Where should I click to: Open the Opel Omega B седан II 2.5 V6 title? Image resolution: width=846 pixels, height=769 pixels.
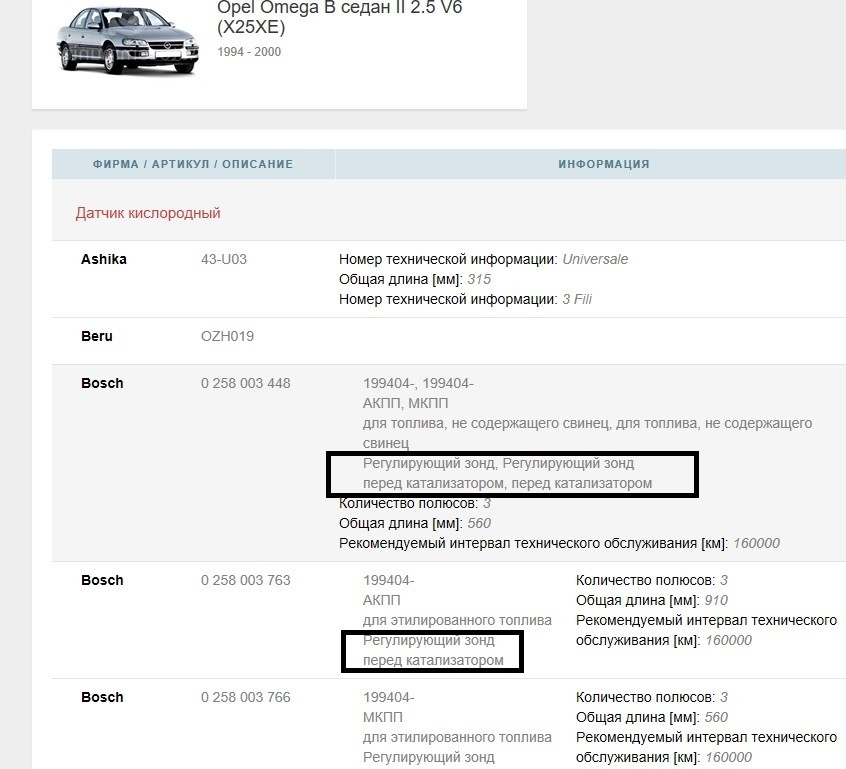339,17
